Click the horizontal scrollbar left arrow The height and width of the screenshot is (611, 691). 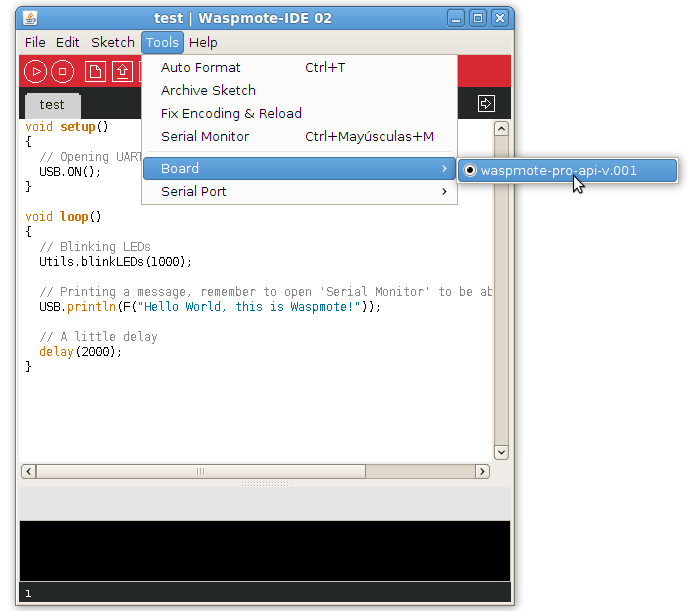(x=29, y=472)
